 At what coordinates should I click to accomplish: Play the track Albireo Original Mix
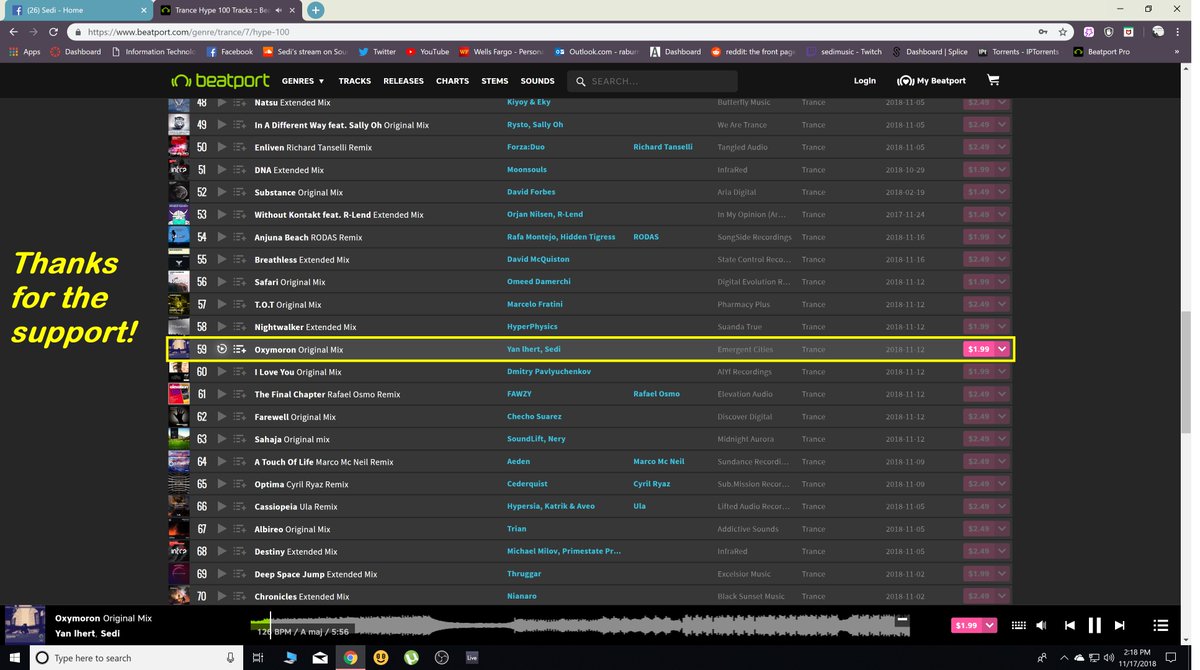[222, 529]
